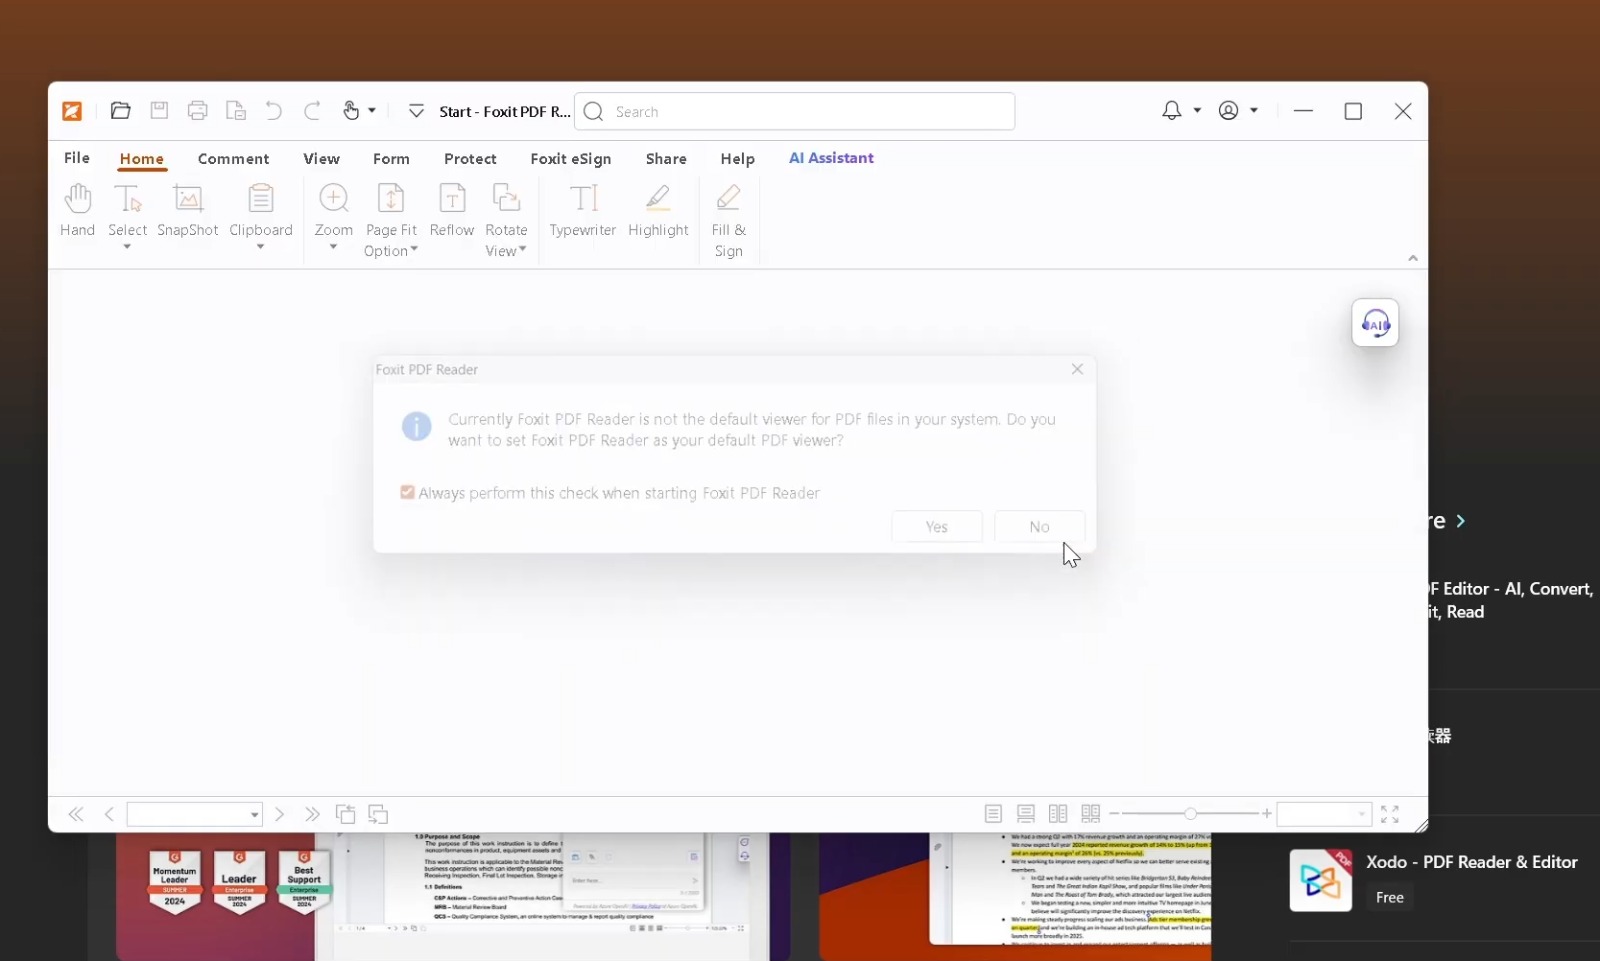Go to last page button

pyautogui.click(x=313, y=815)
